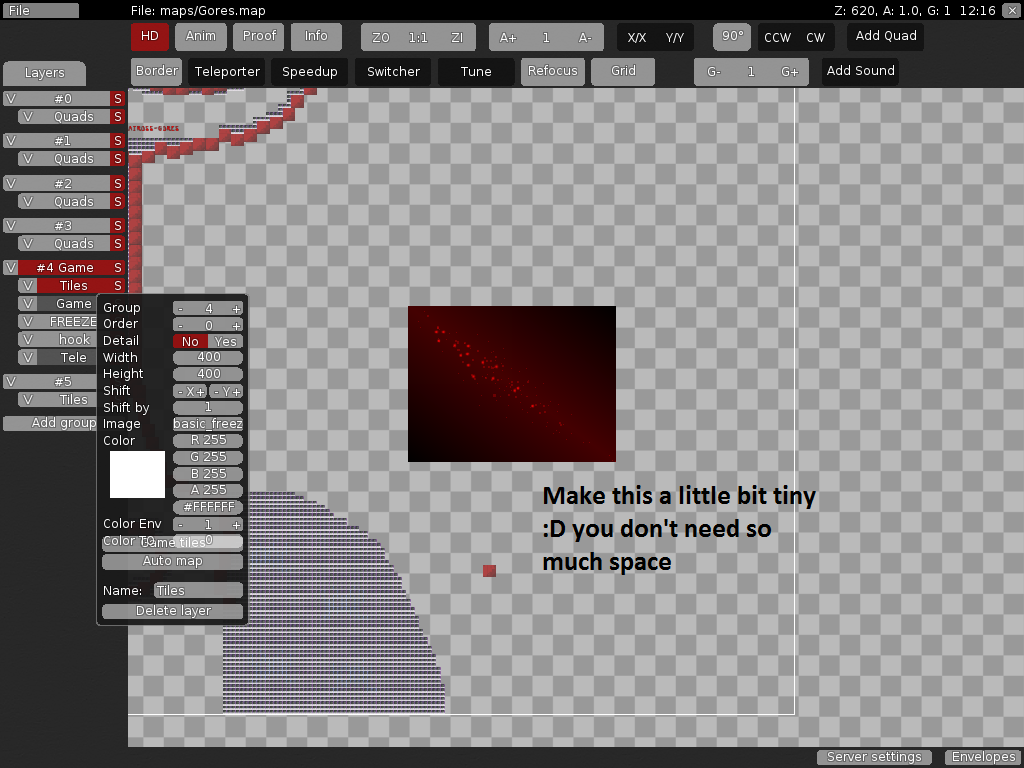
Task: Reset zoom with the 1:1 button
Action: click(x=418, y=38)
